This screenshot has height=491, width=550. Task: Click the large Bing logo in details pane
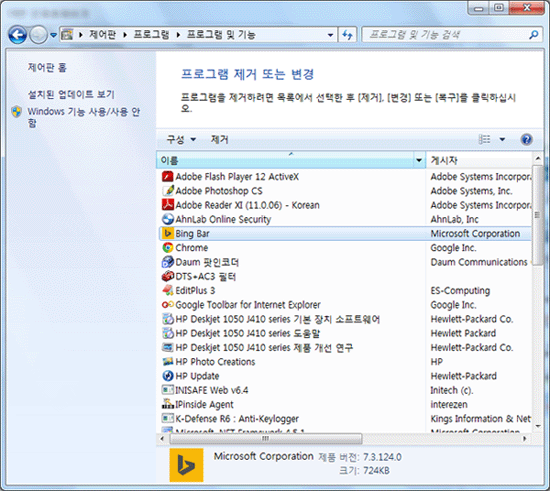pos(186,465)
